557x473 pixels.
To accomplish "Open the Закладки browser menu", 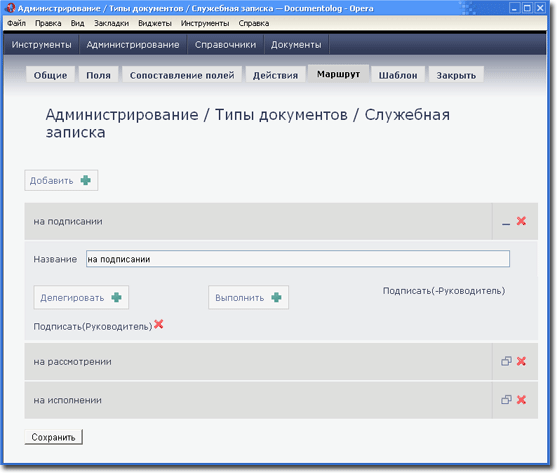I will (x=111, y=23).
